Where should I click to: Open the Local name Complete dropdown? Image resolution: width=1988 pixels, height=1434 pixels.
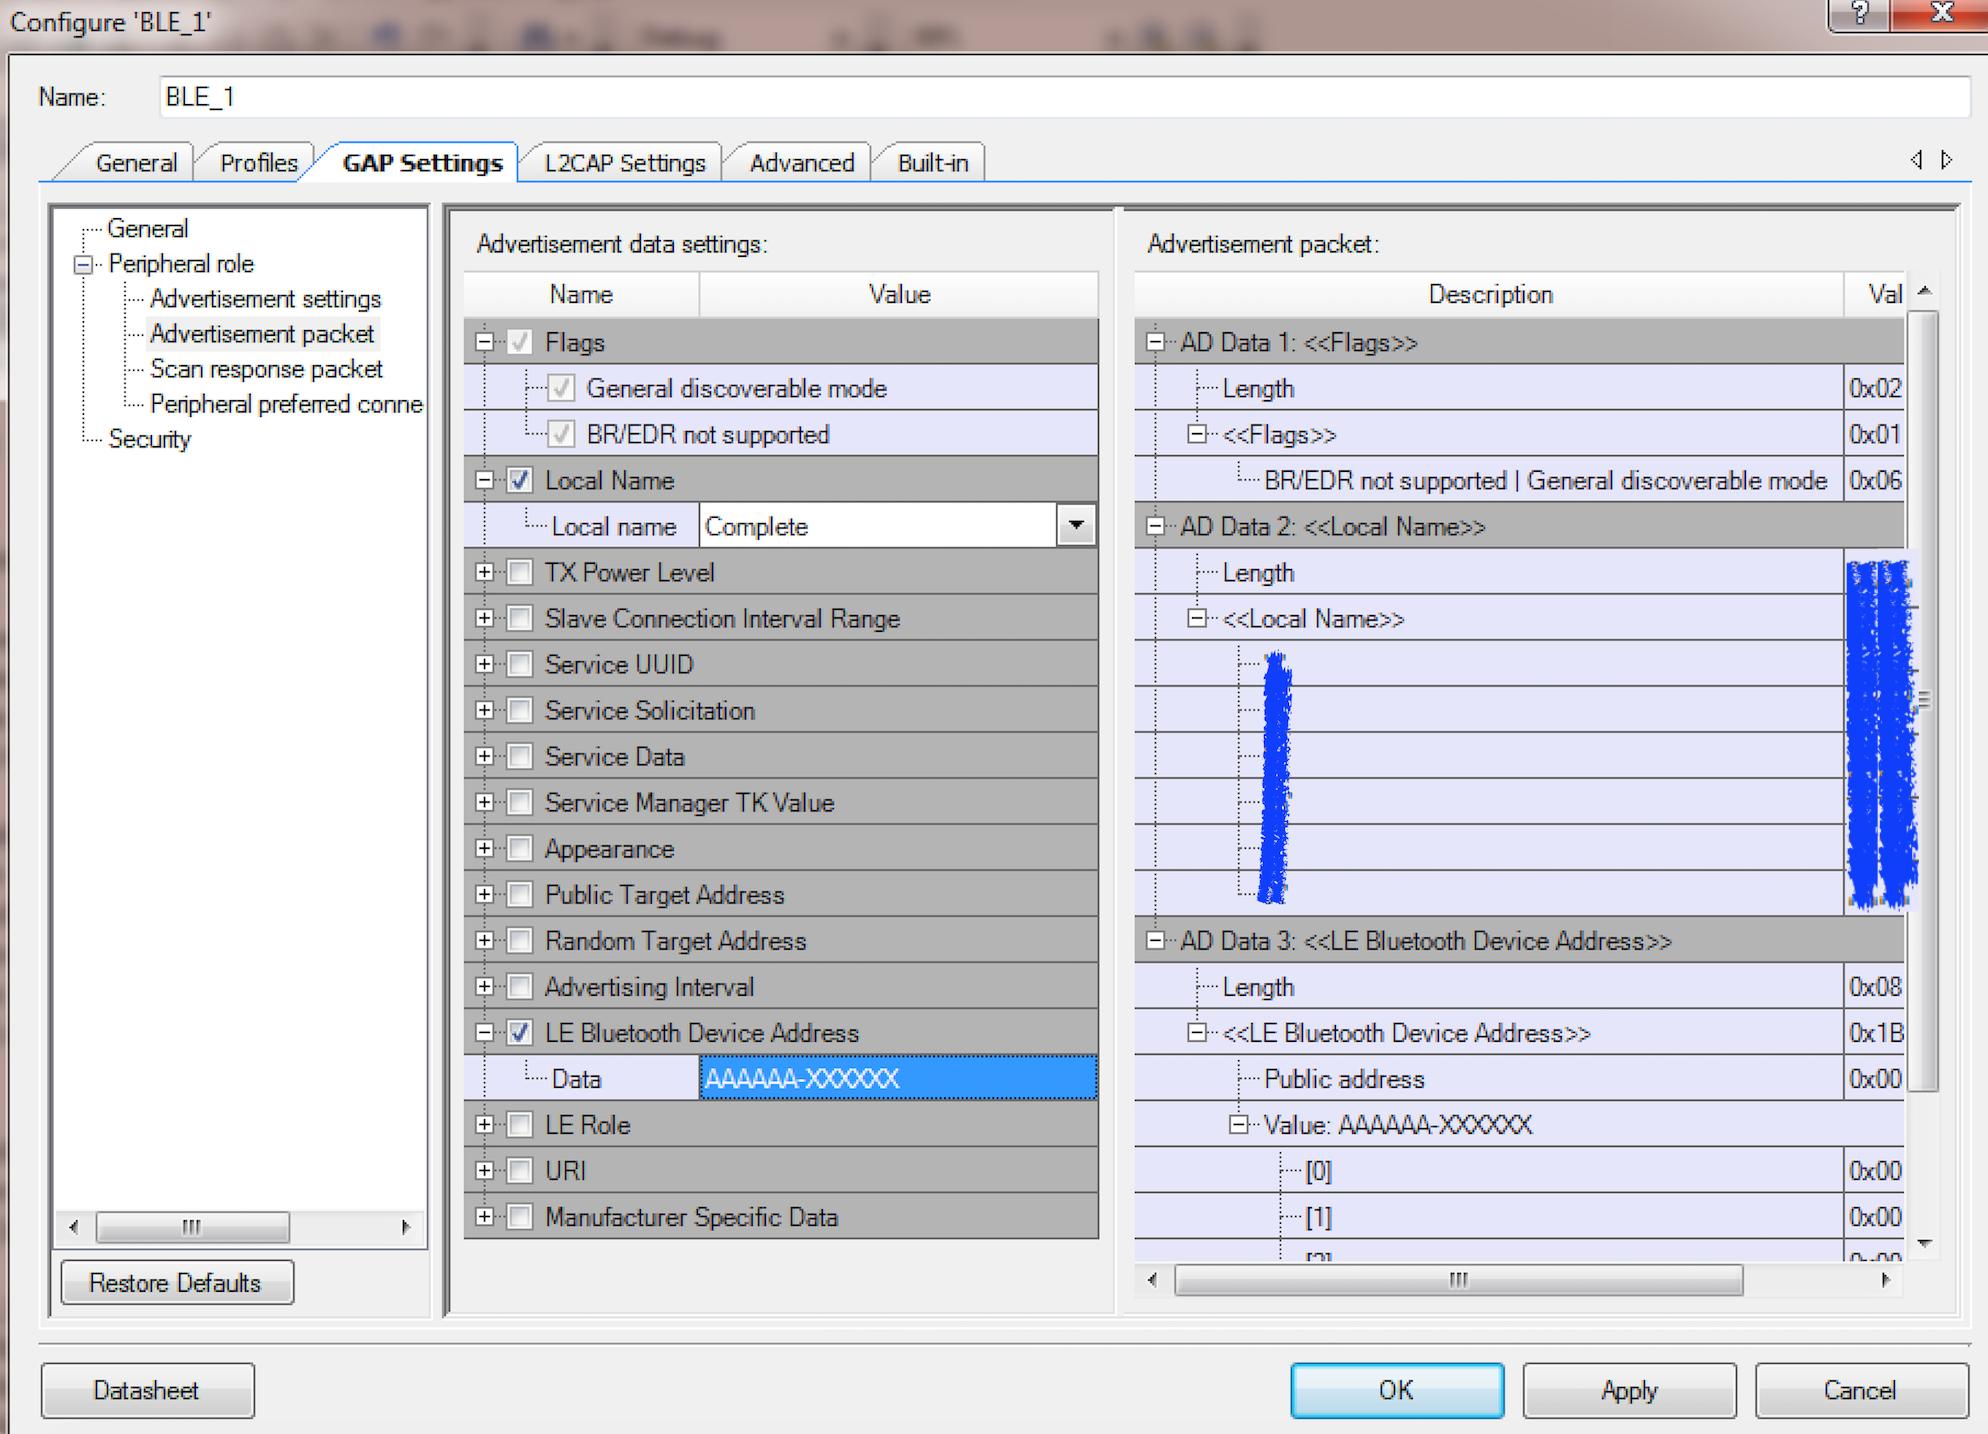point(1076,526)
